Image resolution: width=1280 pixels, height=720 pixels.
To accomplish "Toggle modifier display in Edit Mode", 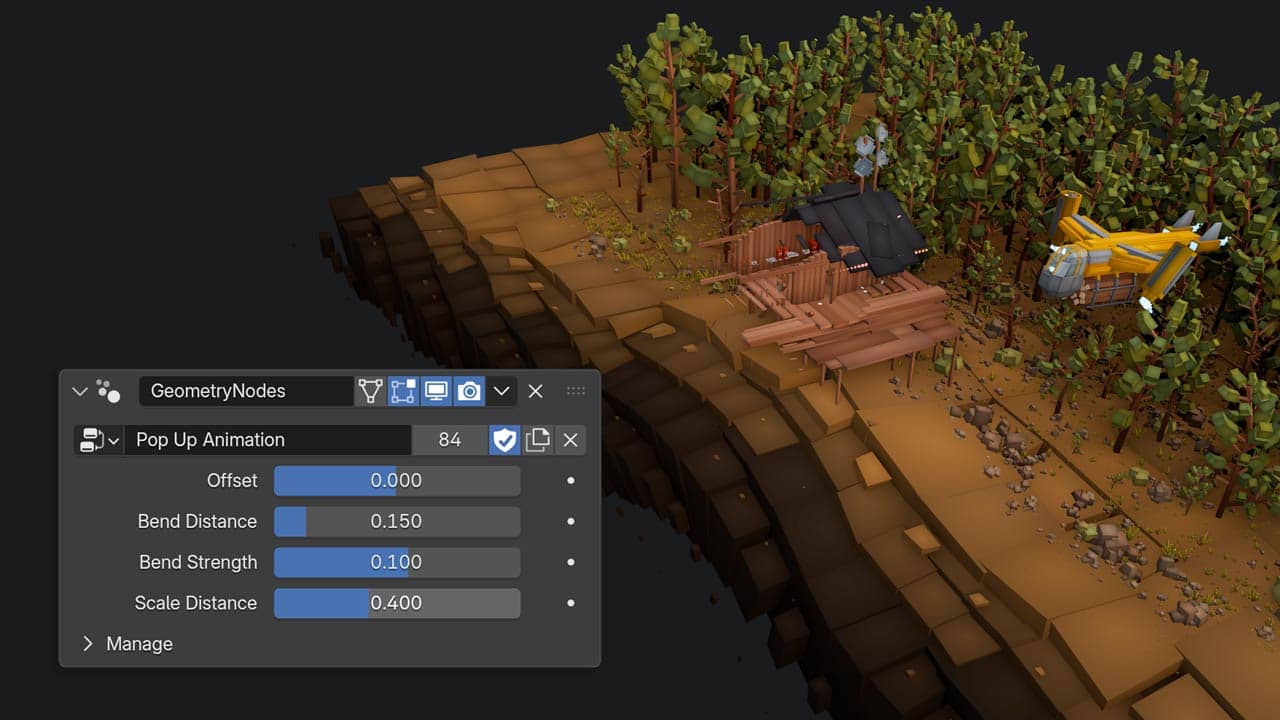I will 403,391.
